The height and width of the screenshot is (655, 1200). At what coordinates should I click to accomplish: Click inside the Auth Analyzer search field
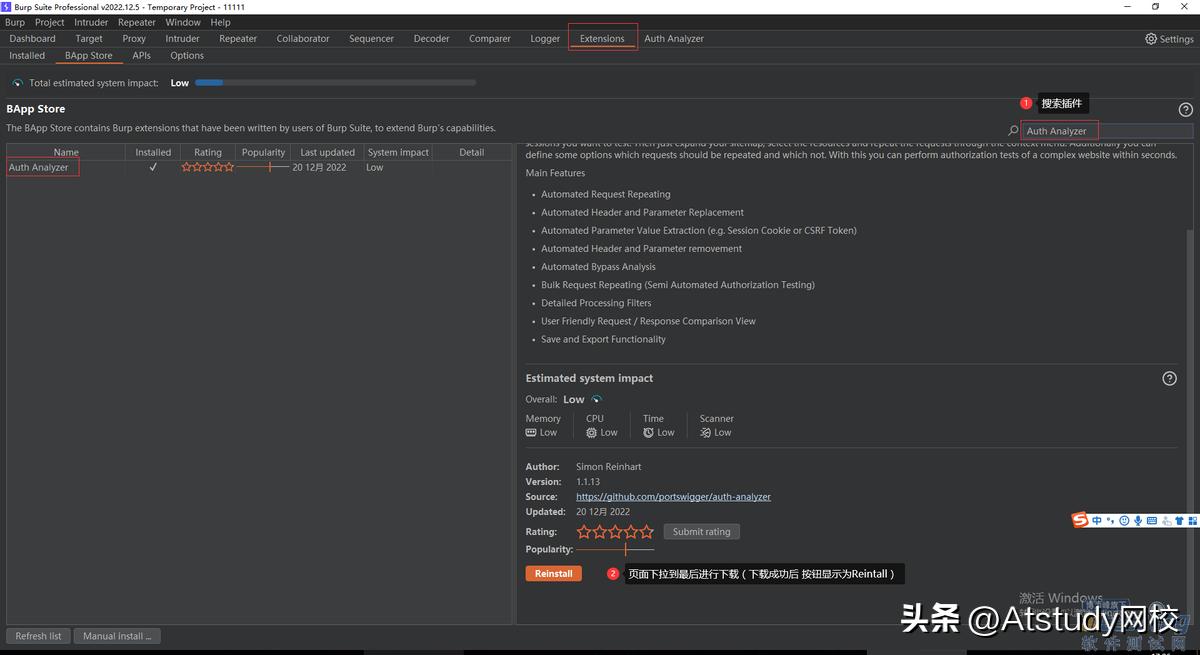1058,130
